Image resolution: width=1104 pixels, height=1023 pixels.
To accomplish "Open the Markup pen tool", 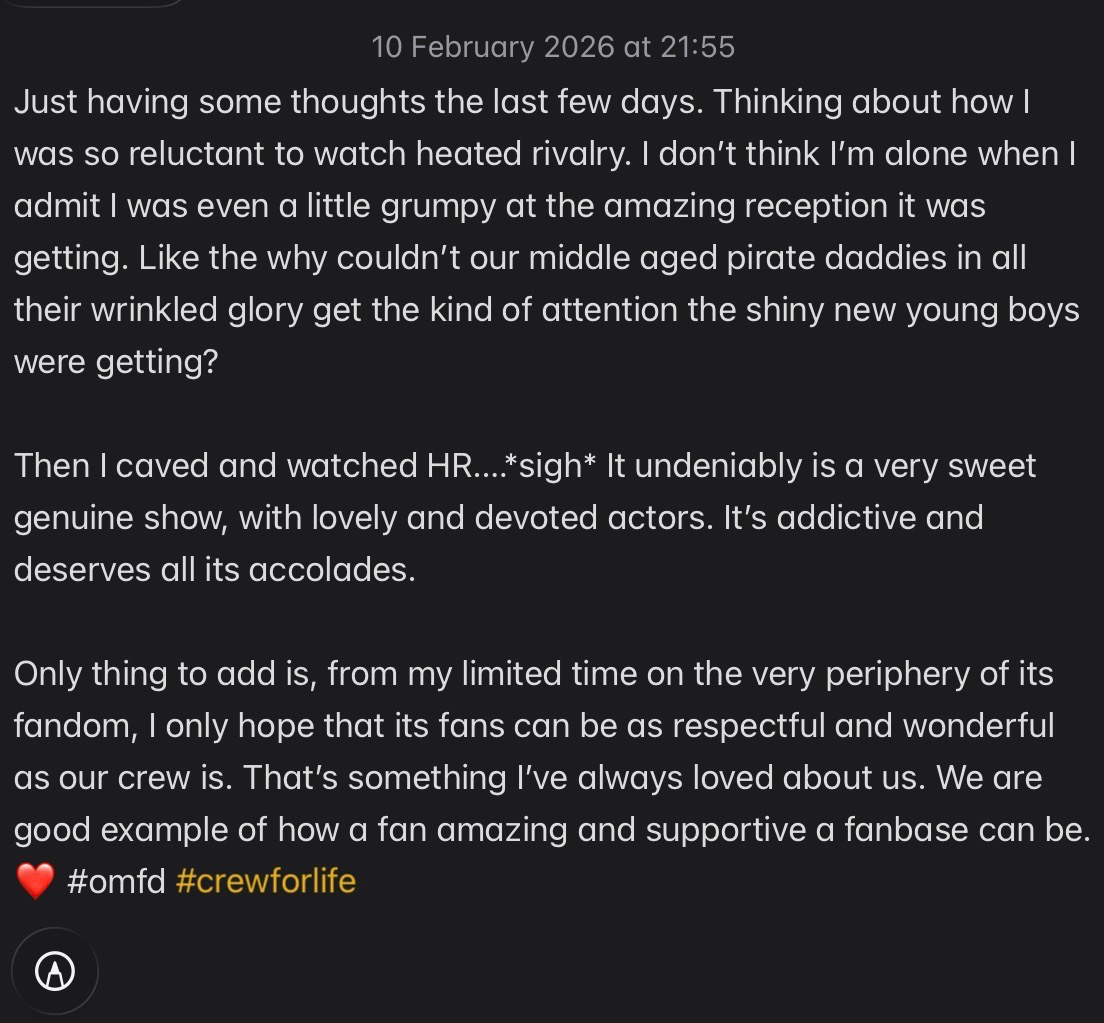I will coord(55,970).
